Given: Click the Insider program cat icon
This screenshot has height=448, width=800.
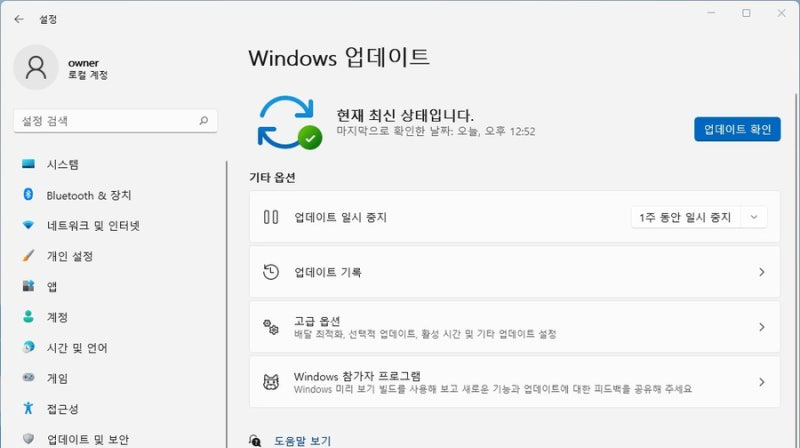Looking at the screenshot, I should (x=271, y=382).
